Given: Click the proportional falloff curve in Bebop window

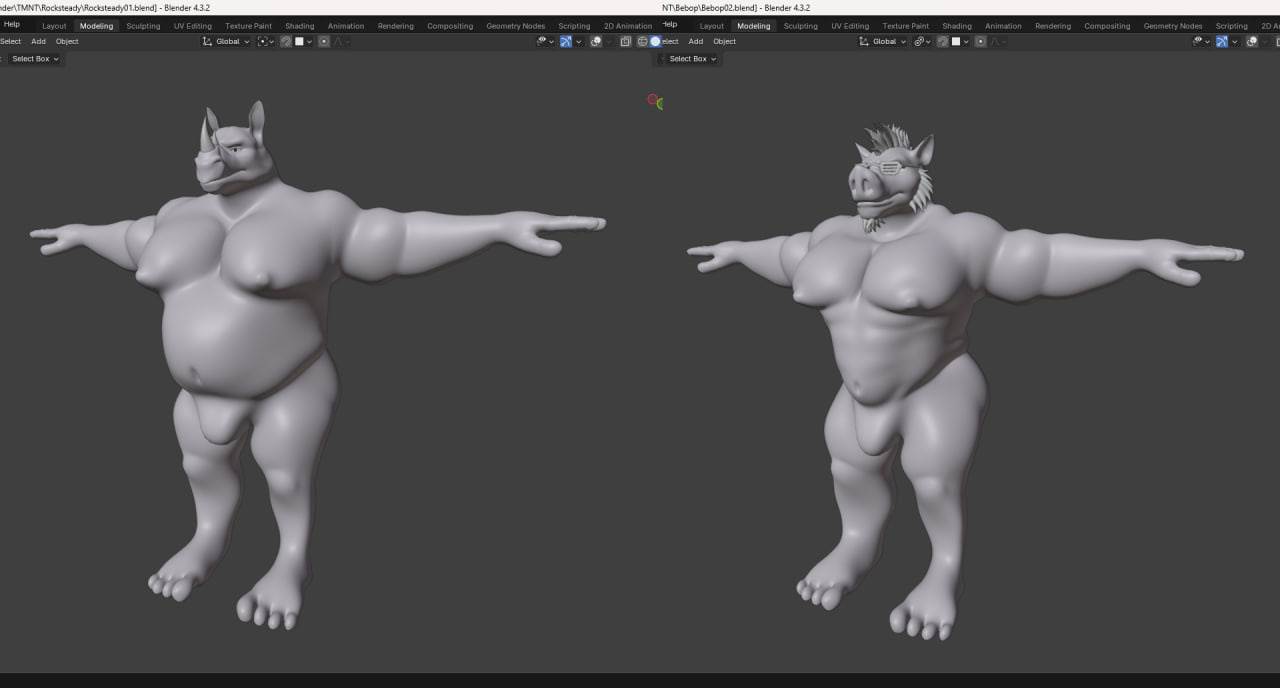Looking at the screenshot, I should [x=995, y=41].
